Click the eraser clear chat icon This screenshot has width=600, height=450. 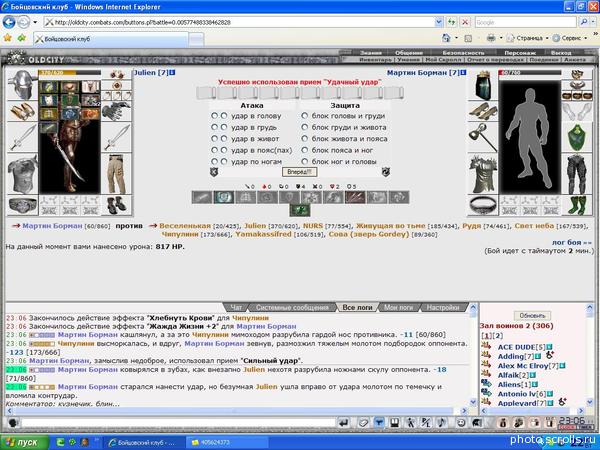coord(363,422)
